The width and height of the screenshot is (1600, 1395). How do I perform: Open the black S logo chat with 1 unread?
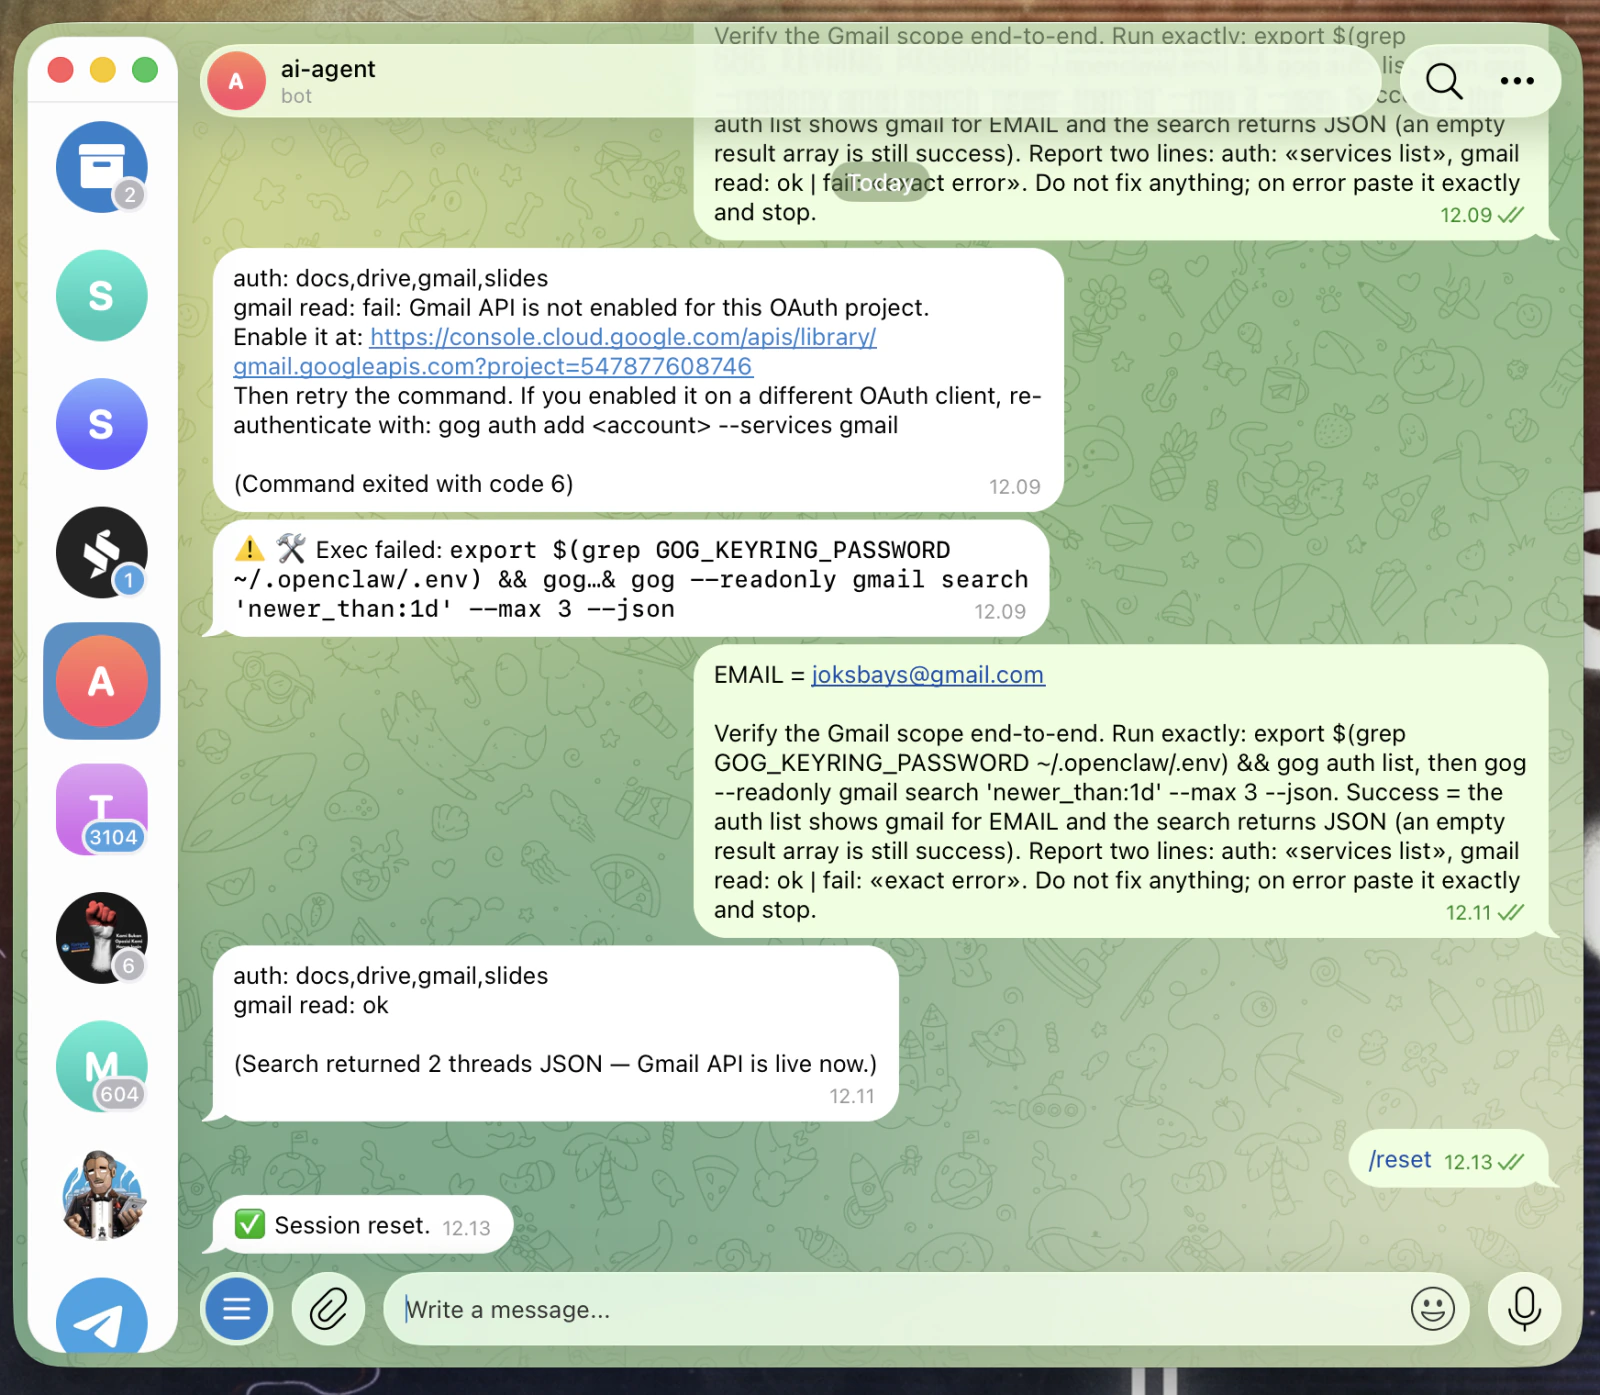point(101,552)
